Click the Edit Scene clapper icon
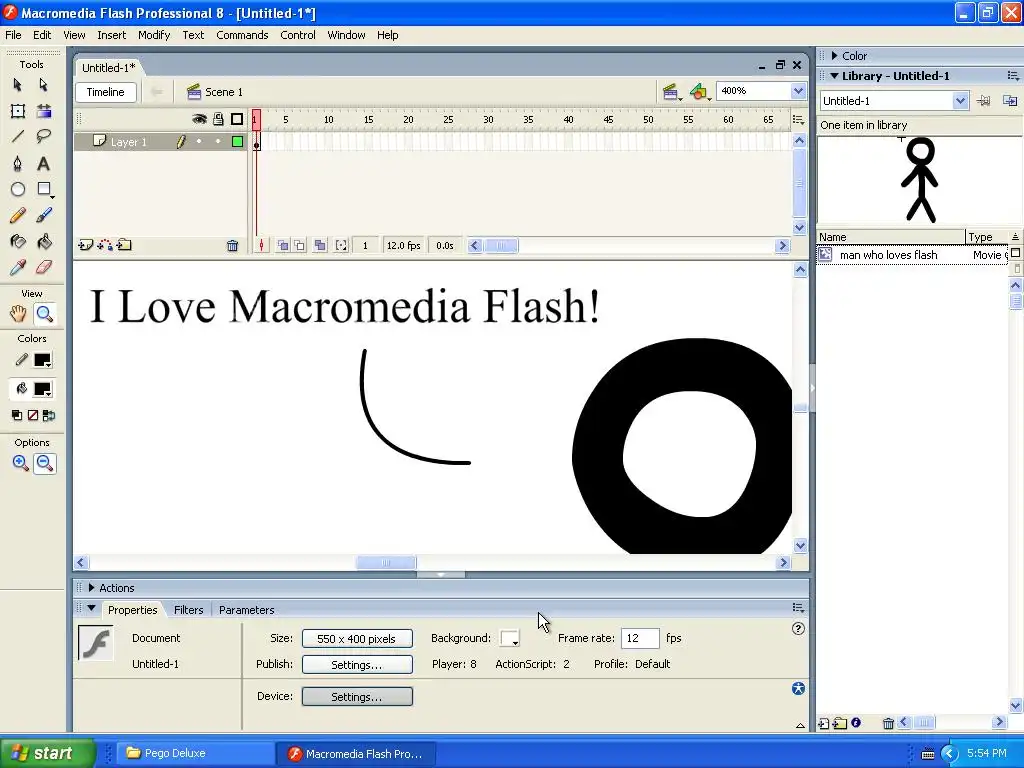This screenshot has width=1024, height=768. coord(671,92)
